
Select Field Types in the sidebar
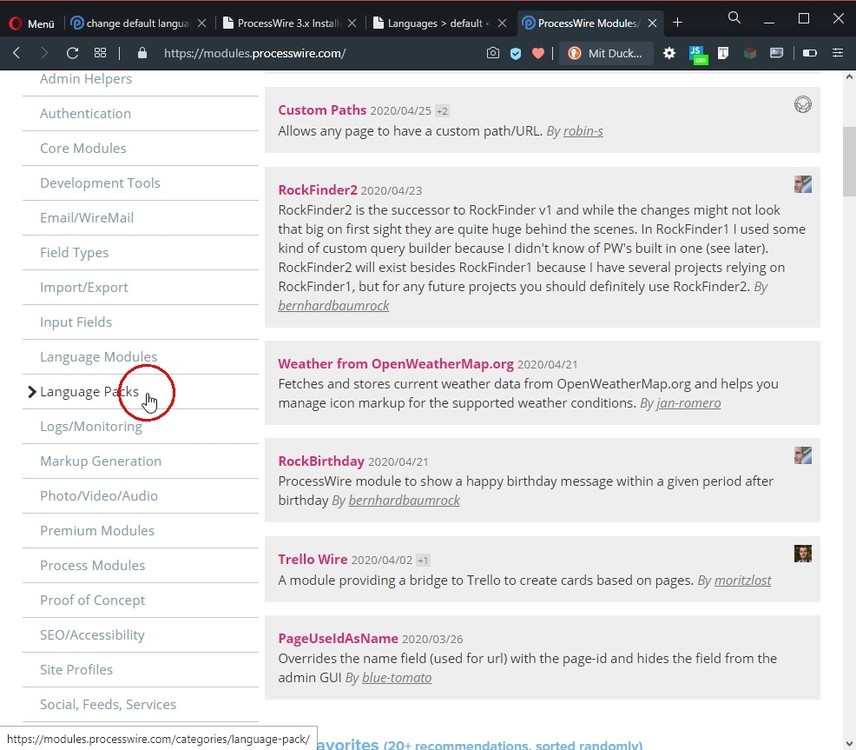tap(74, 253)
